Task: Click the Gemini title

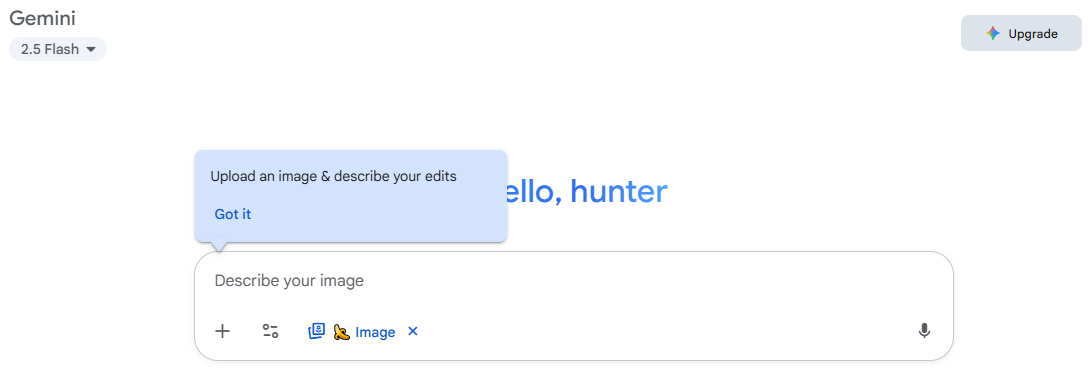Action: (x=42, y=19)
